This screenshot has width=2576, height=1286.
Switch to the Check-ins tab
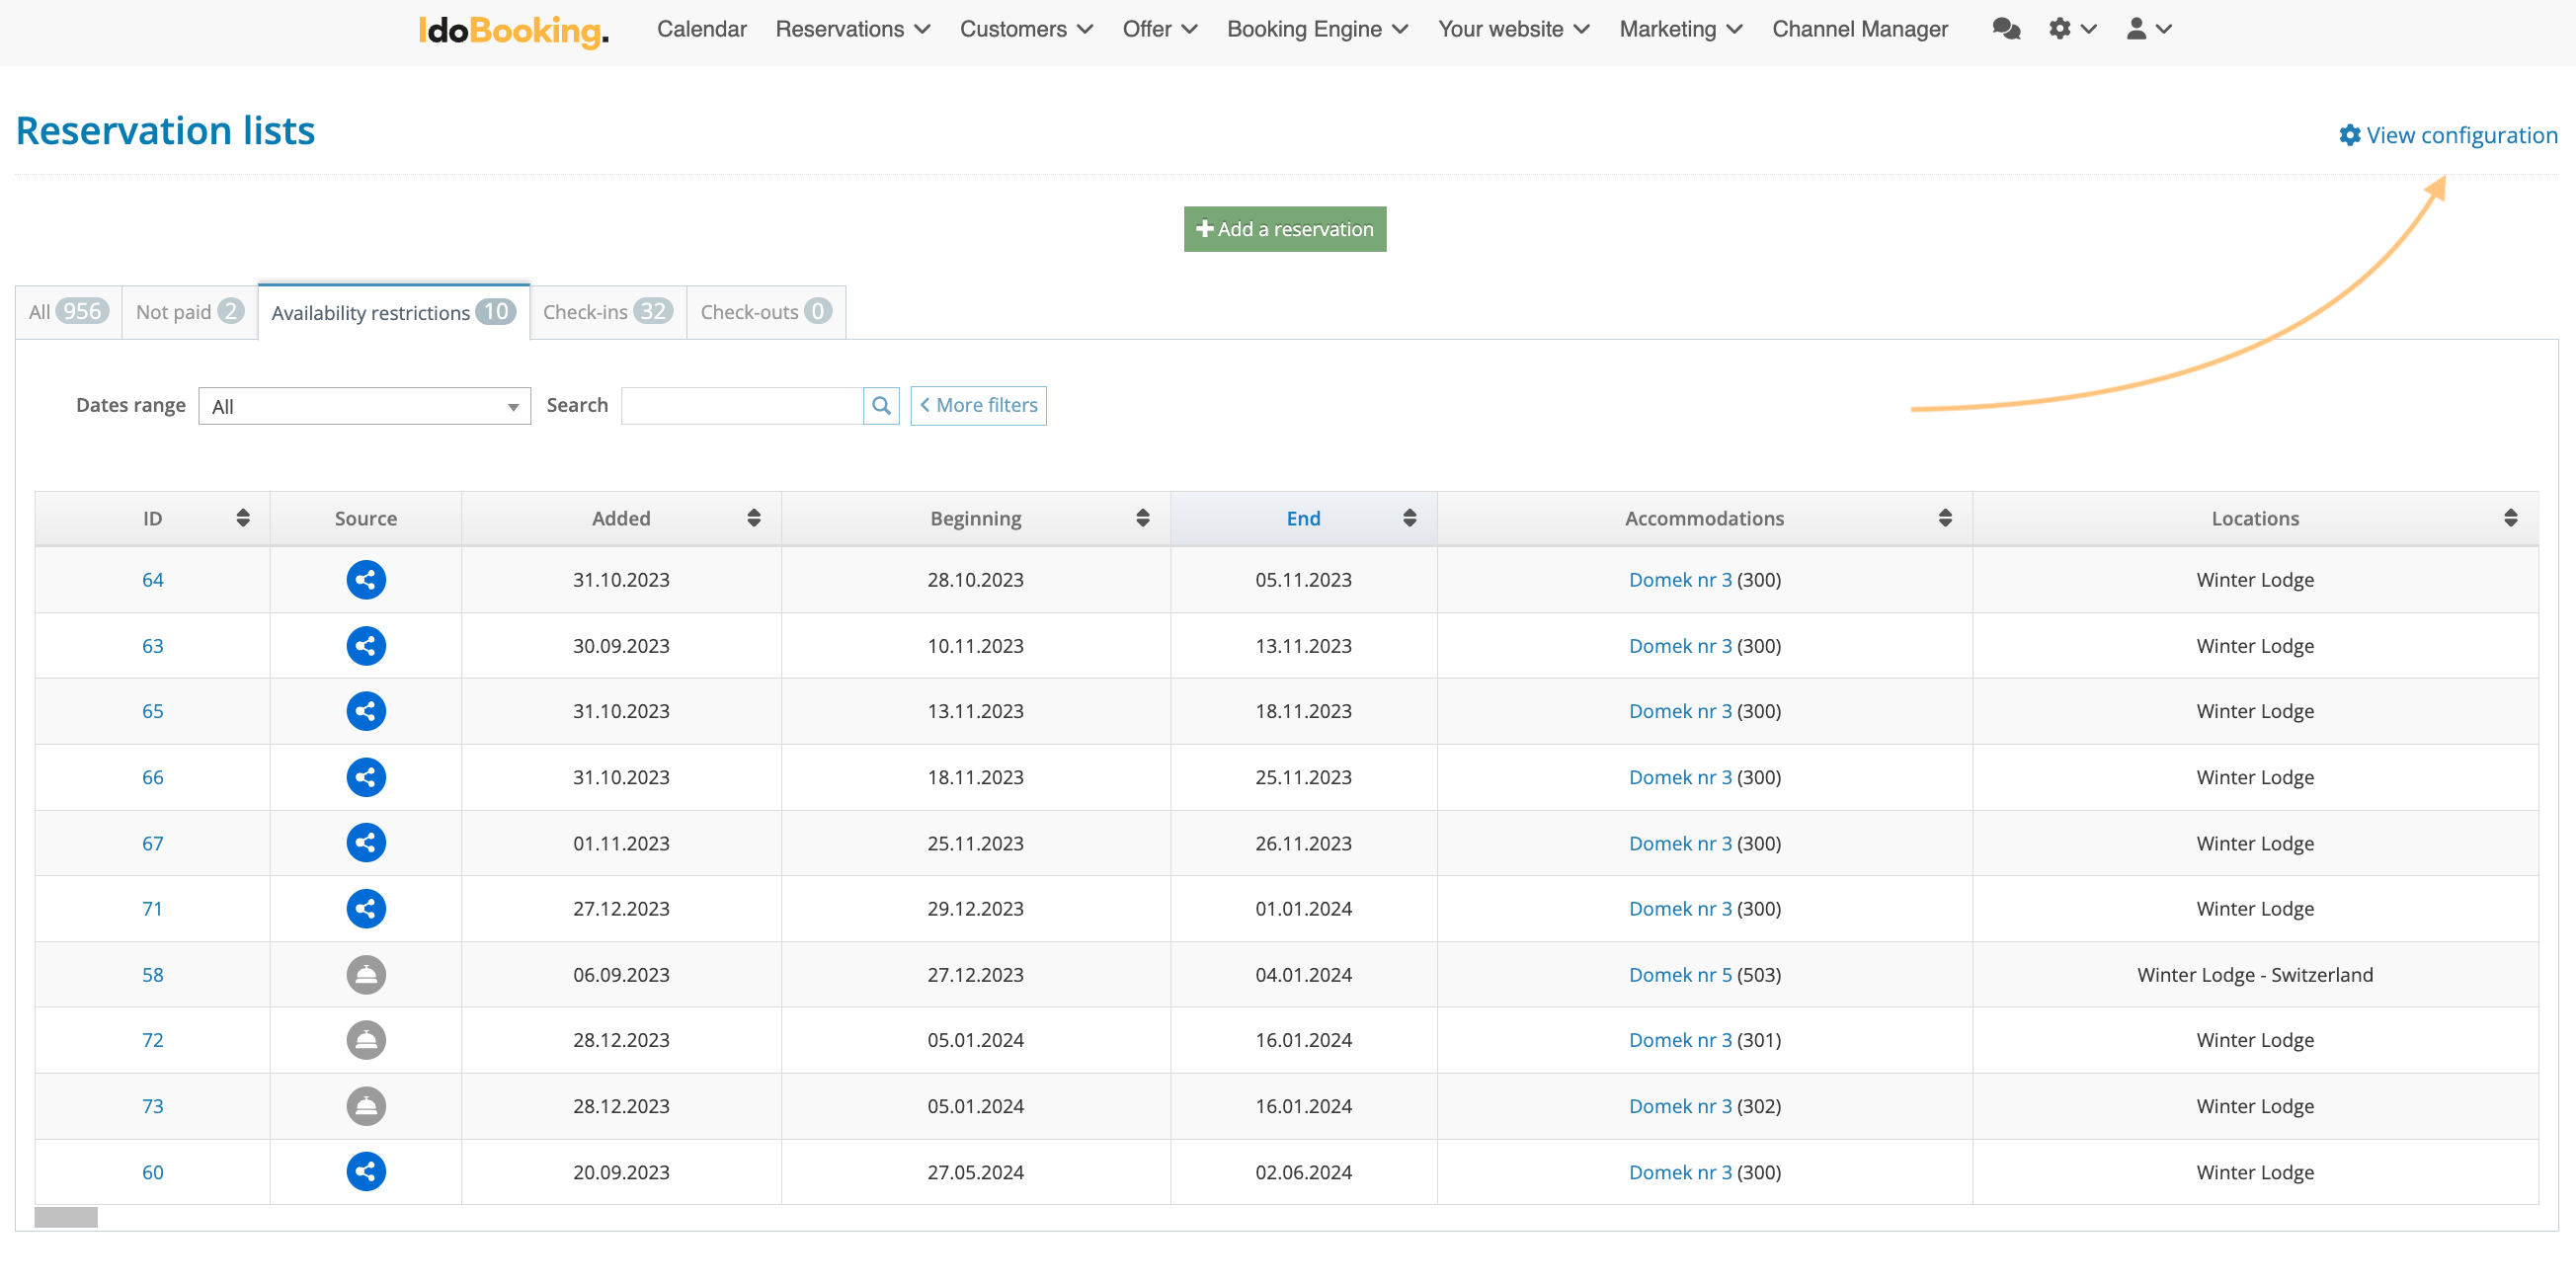[607, 312]
